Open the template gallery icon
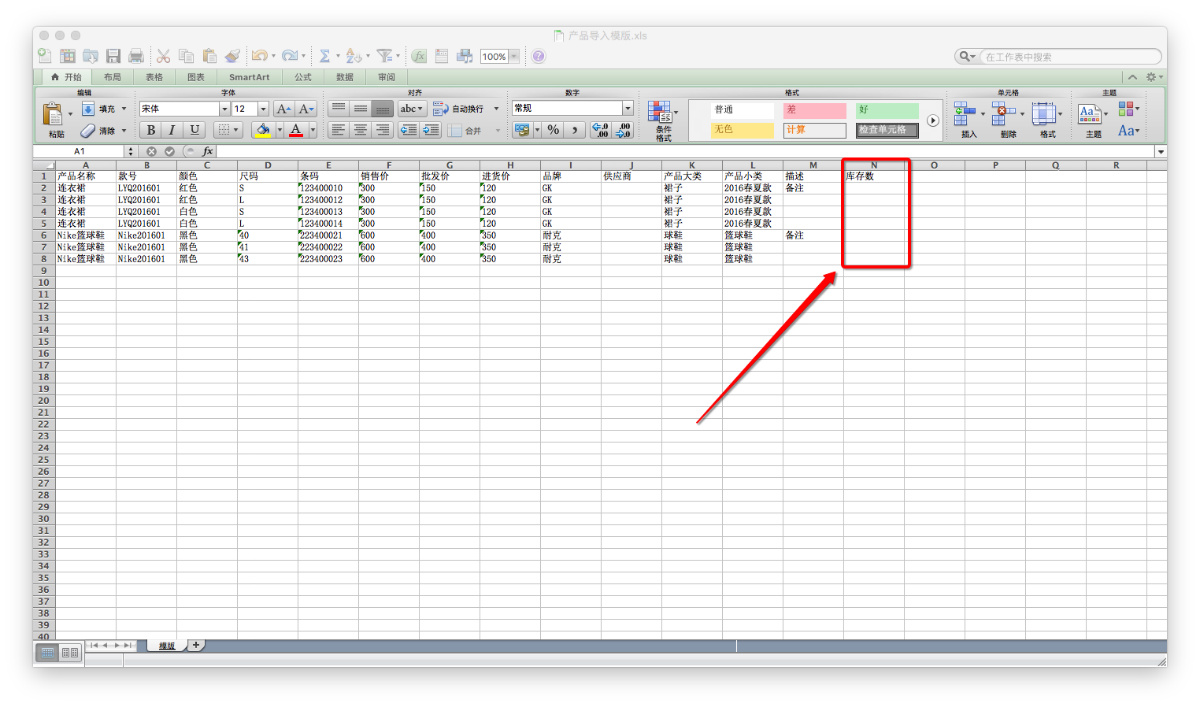 click(68, 57)
